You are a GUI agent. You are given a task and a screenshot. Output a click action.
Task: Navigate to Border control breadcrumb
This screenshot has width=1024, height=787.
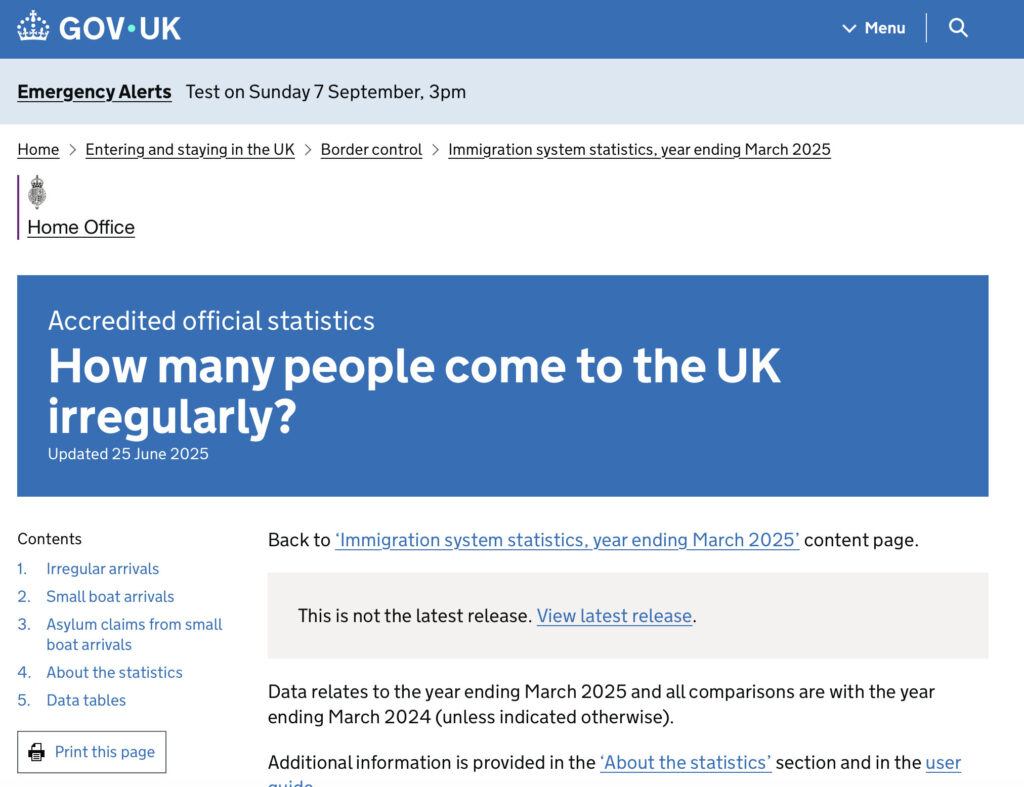[x=371, y=150]
